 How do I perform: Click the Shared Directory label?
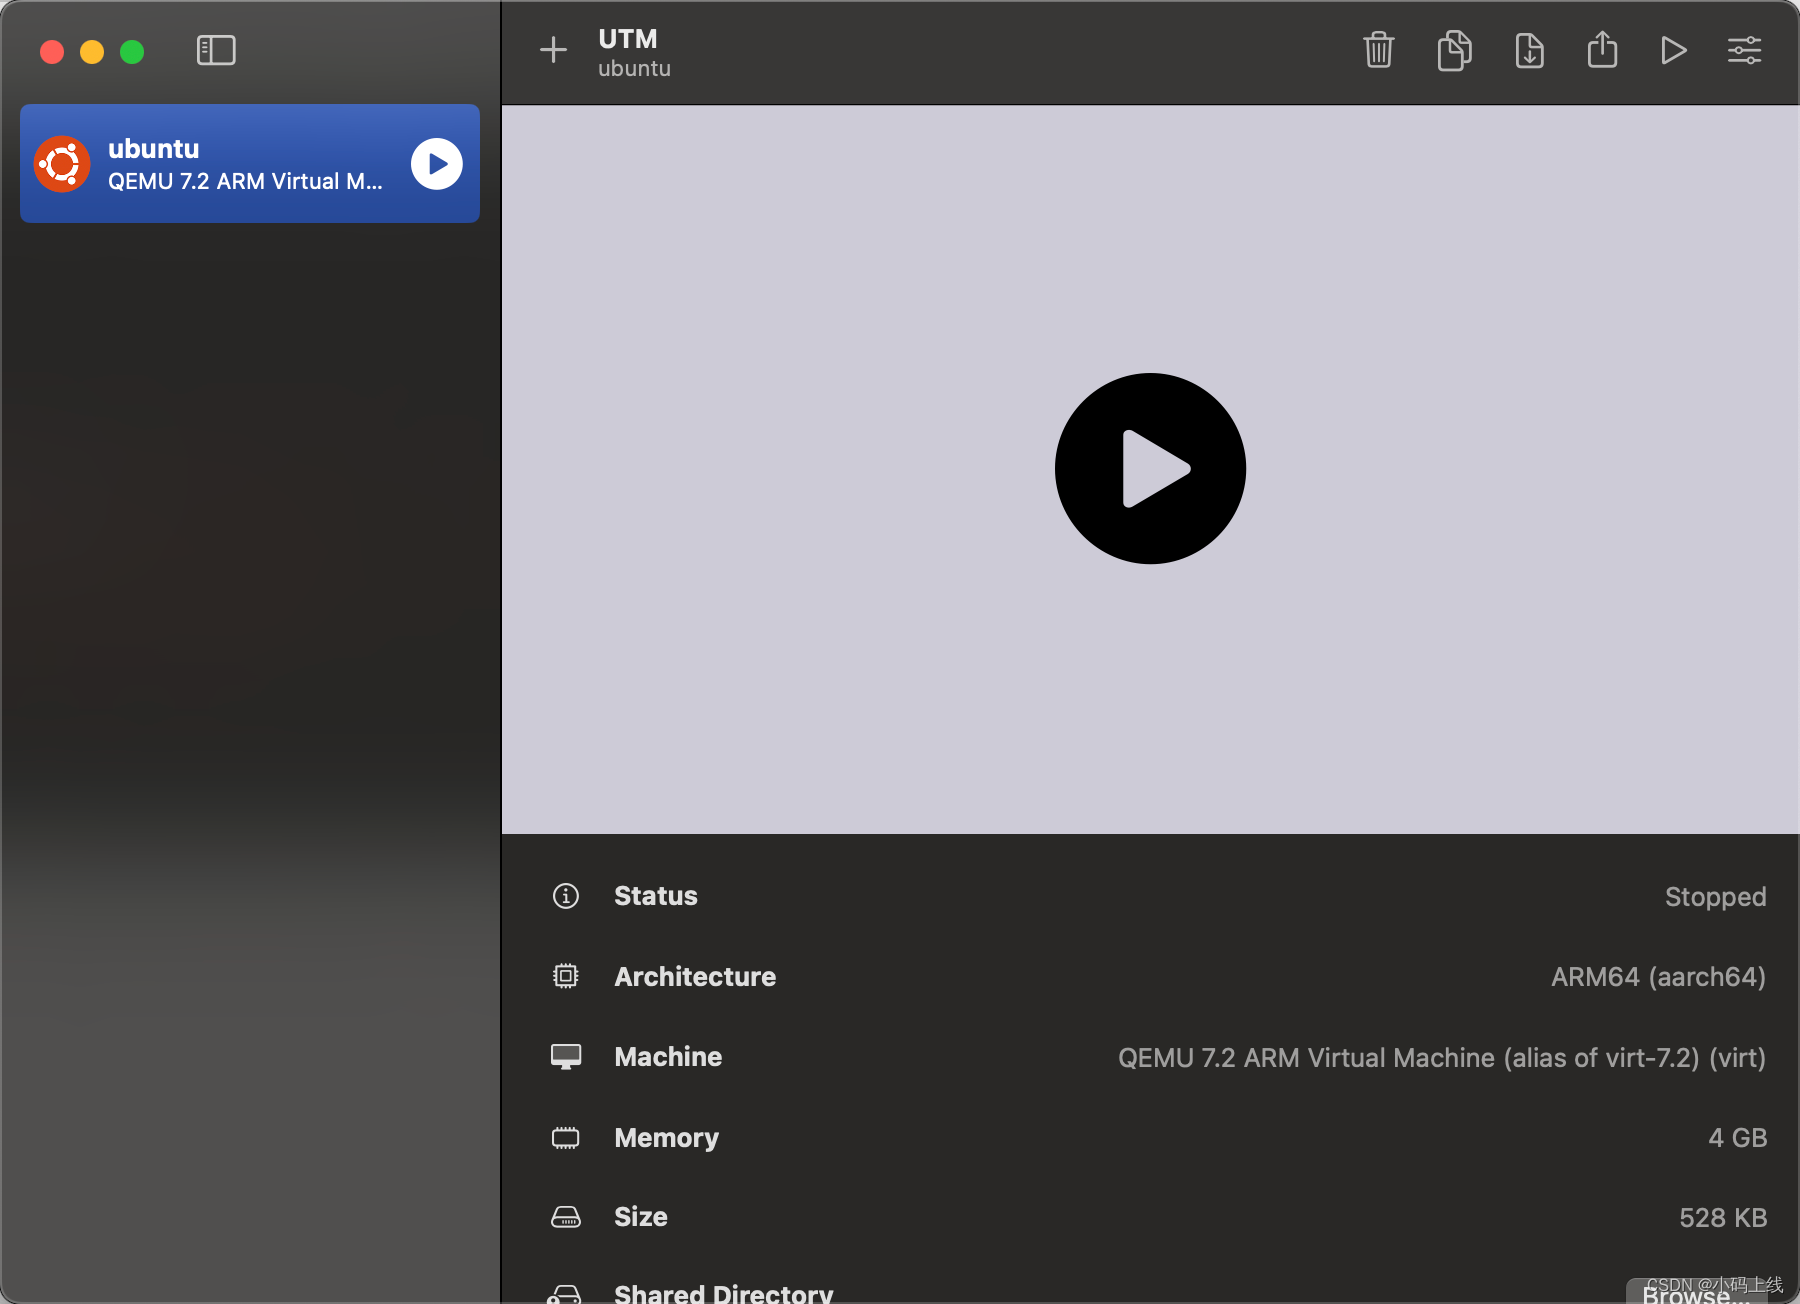point(724,1293)
